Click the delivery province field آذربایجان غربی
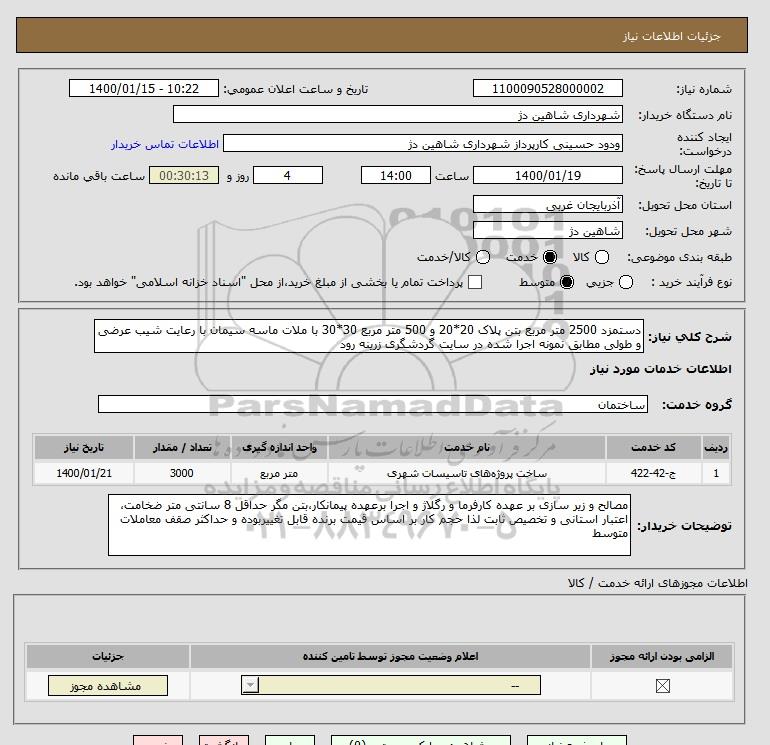770x745 pixels. (548, 204)
